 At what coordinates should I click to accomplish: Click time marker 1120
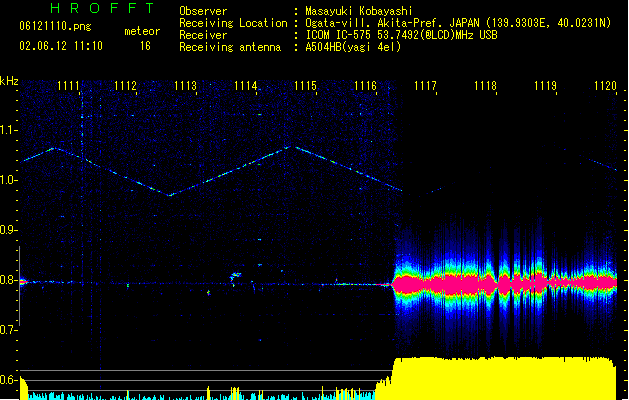pos(605,86)
